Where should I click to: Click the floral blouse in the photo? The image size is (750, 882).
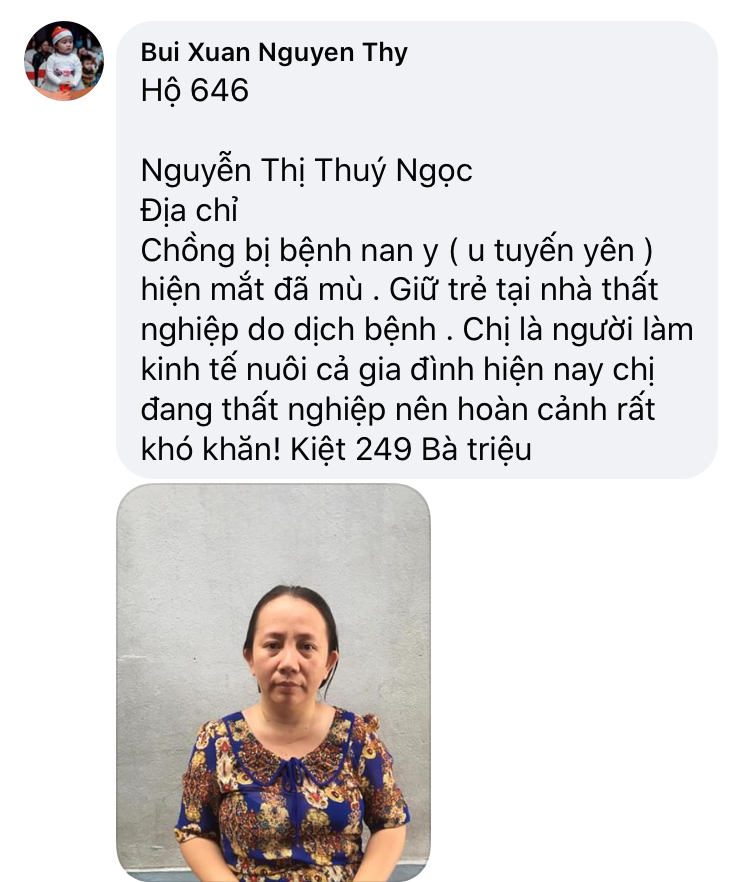[x=291, y=799]
